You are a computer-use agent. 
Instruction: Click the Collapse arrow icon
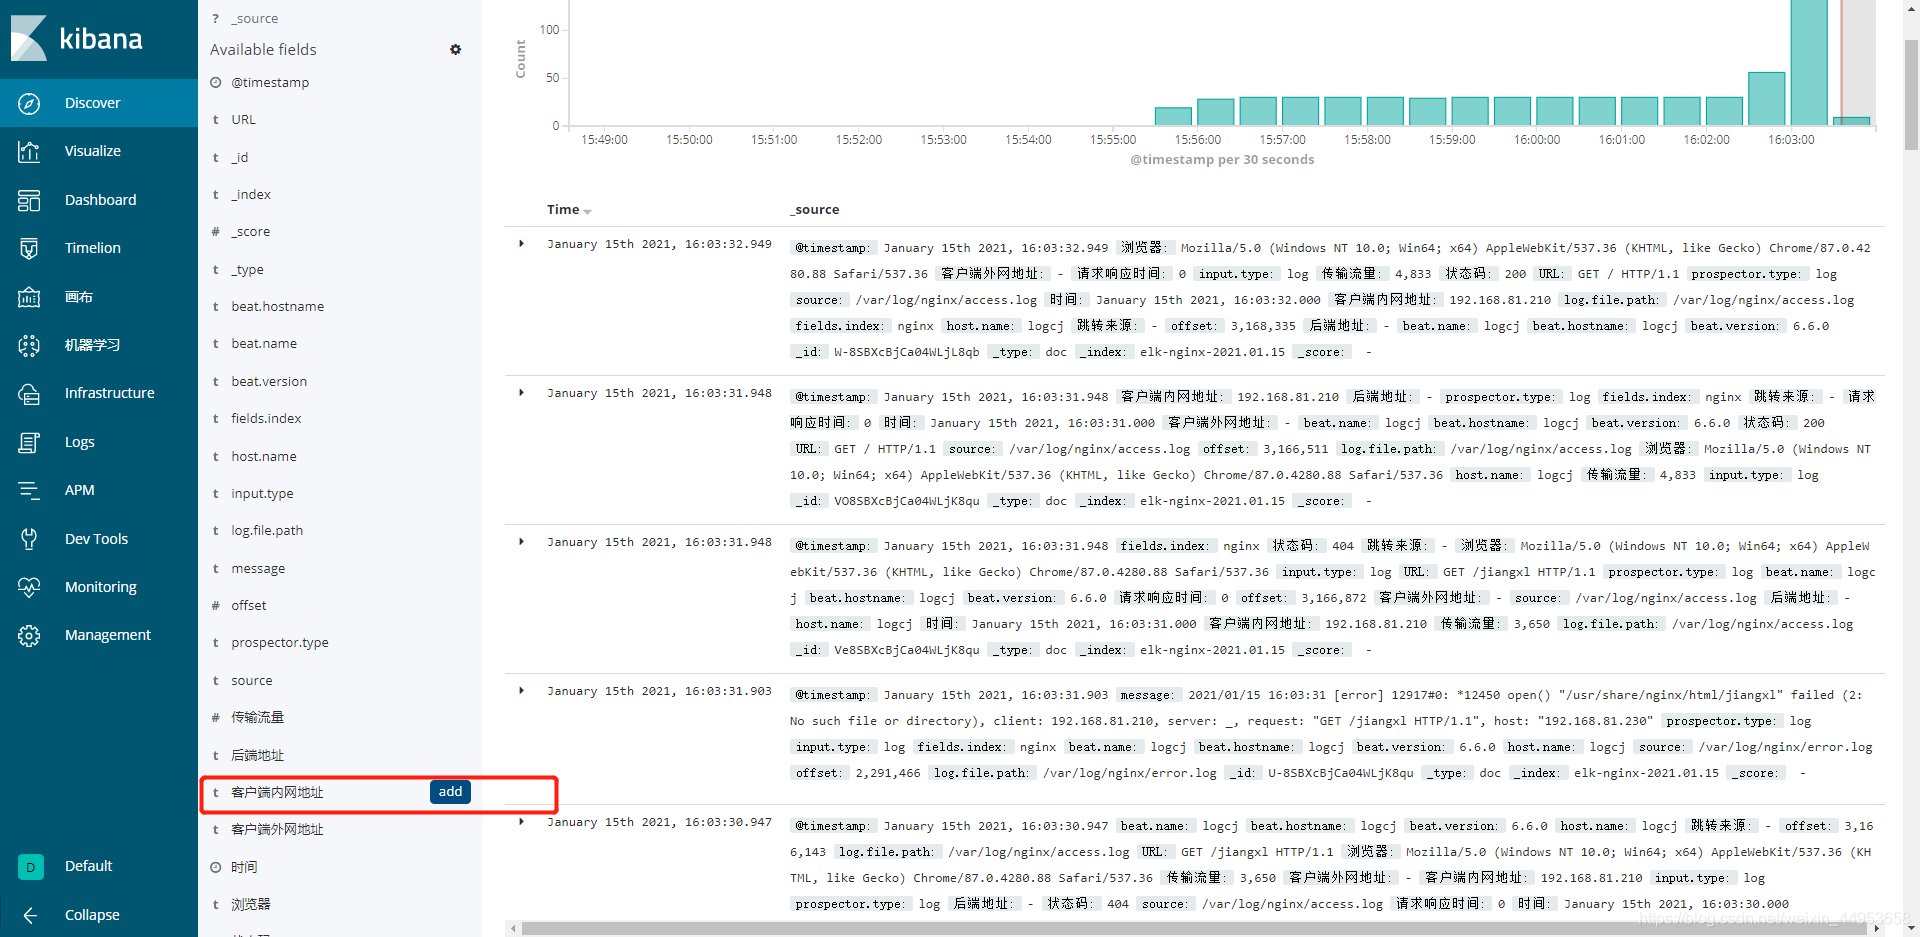30,915
